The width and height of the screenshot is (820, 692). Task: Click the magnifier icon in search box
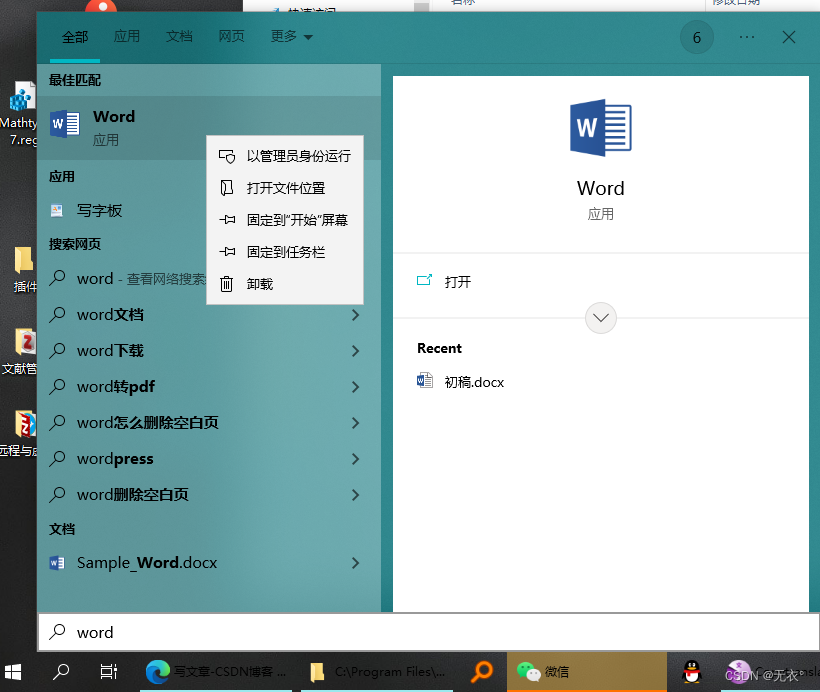58,632
